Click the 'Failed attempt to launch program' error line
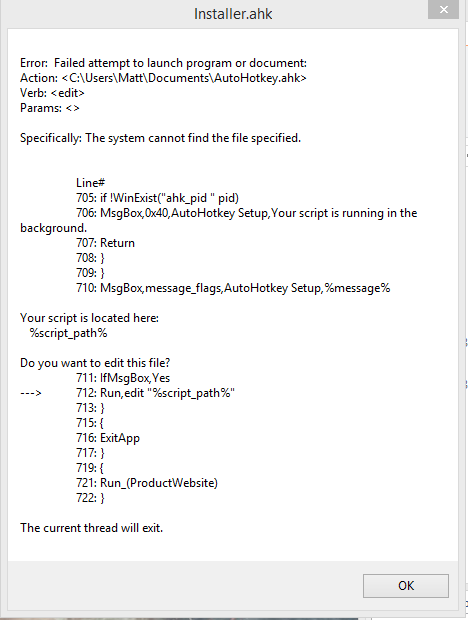Image resolution: width=468 pixels, height=620 pixels. click(163, 63)
